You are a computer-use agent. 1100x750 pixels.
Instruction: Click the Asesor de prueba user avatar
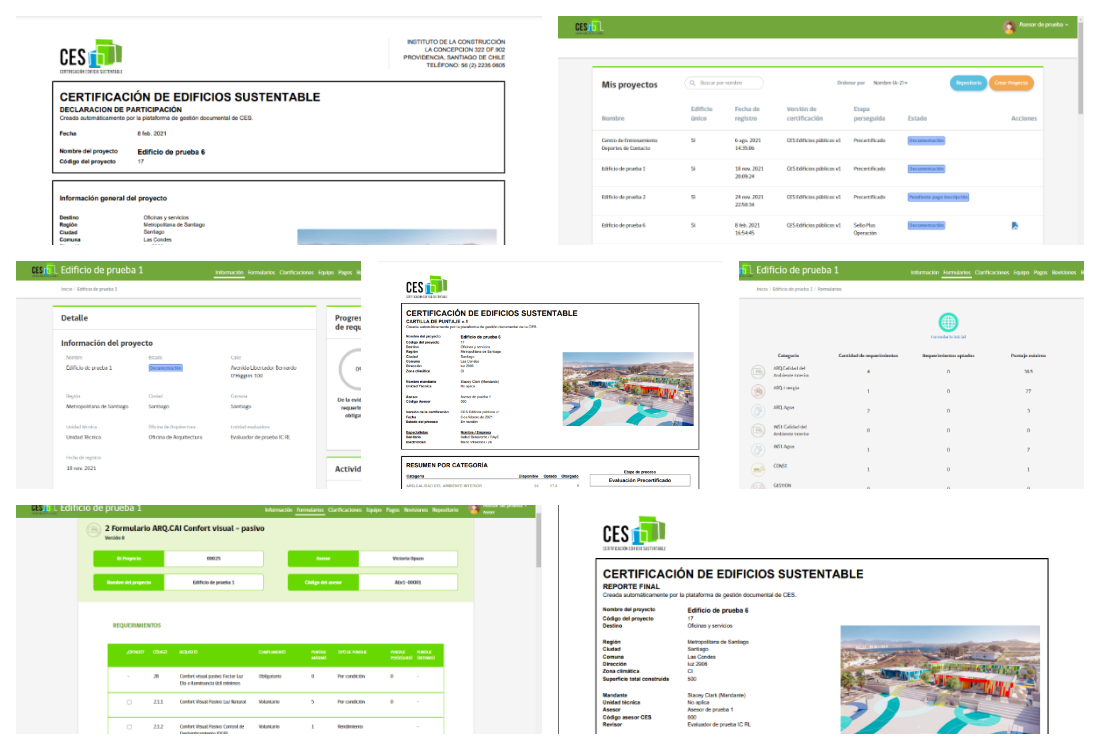[1009, 26]
